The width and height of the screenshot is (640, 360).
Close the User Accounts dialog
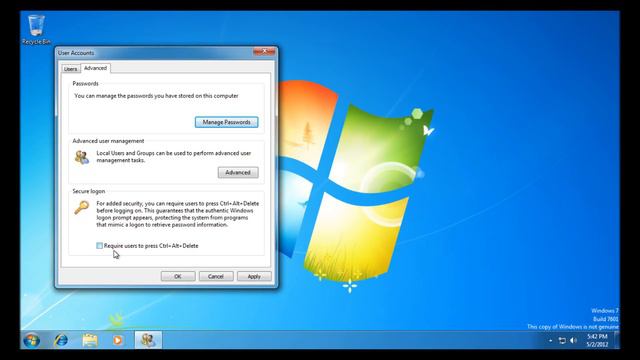264,51
